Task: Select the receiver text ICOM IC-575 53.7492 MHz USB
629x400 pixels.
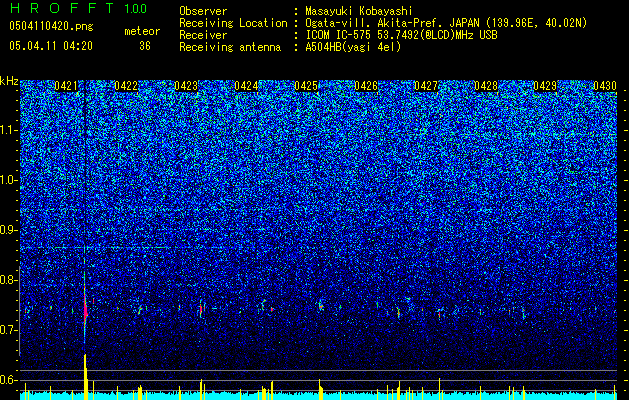Action: click(x=401, y=35)
